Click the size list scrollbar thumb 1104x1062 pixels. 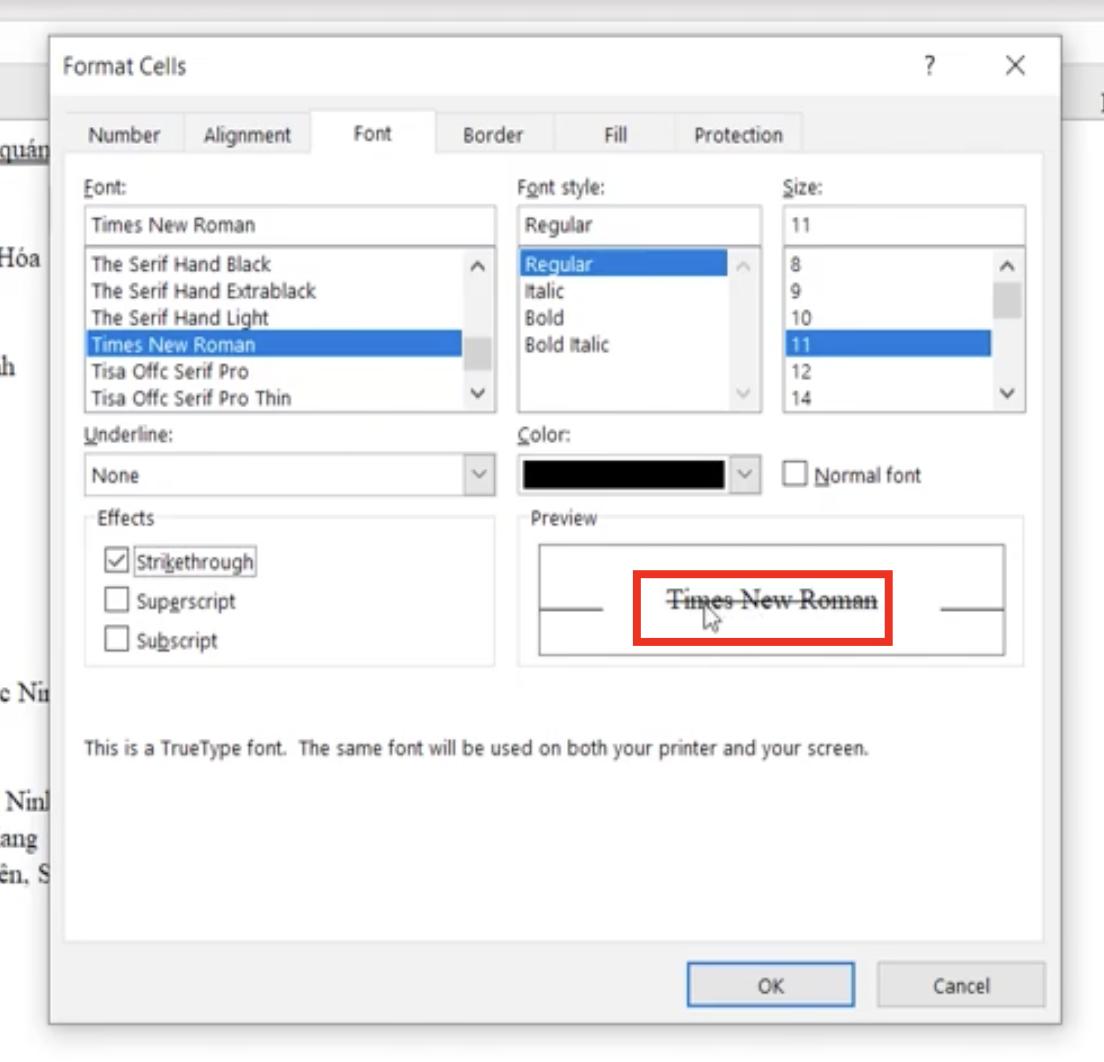(1007, 300)
